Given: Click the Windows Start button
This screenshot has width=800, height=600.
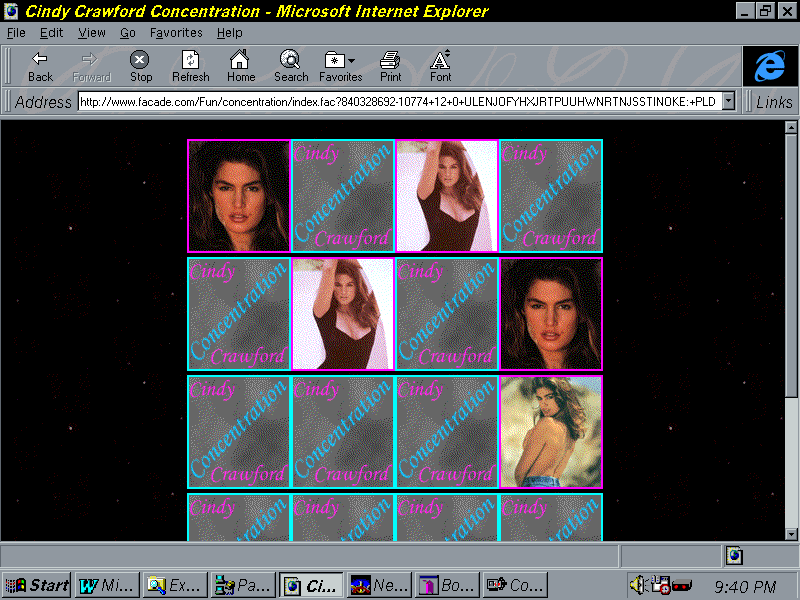Looking at the screenshot, I should click(x=37, y=586).
